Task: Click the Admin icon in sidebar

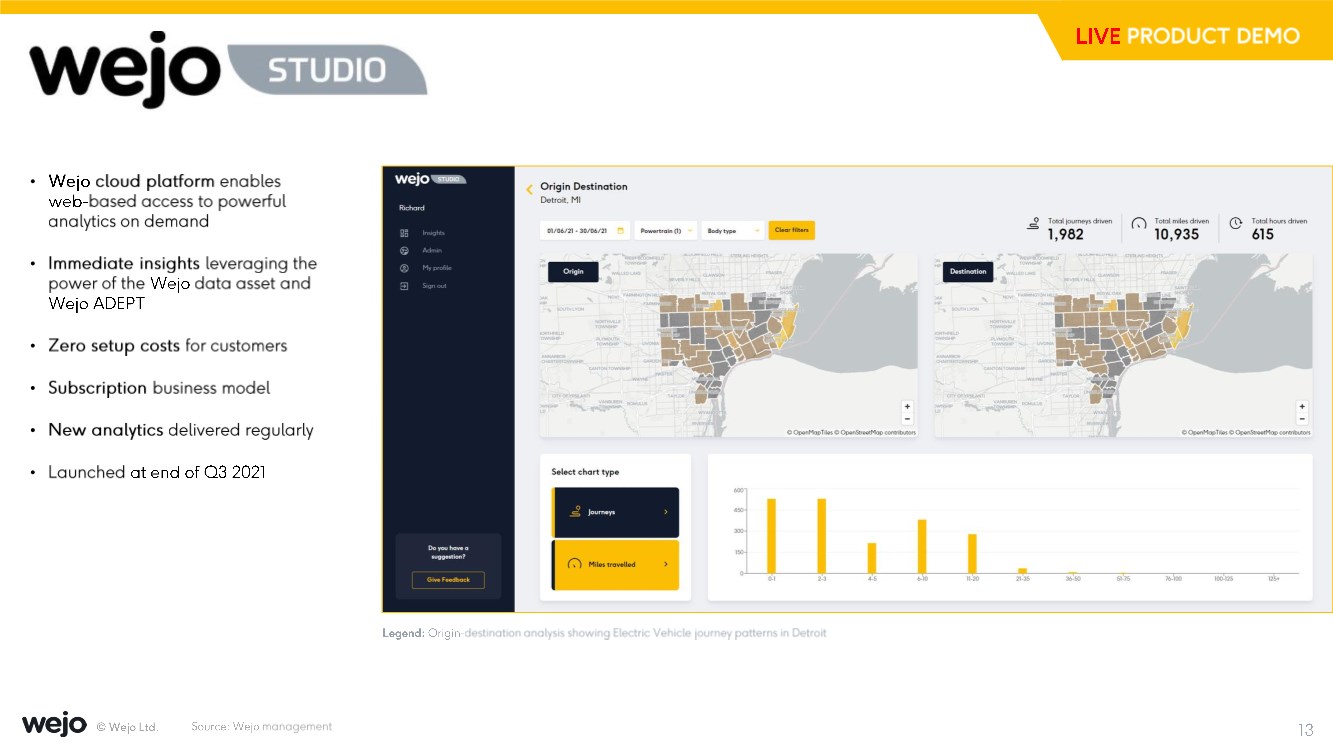Action: (x=404, y=250)
